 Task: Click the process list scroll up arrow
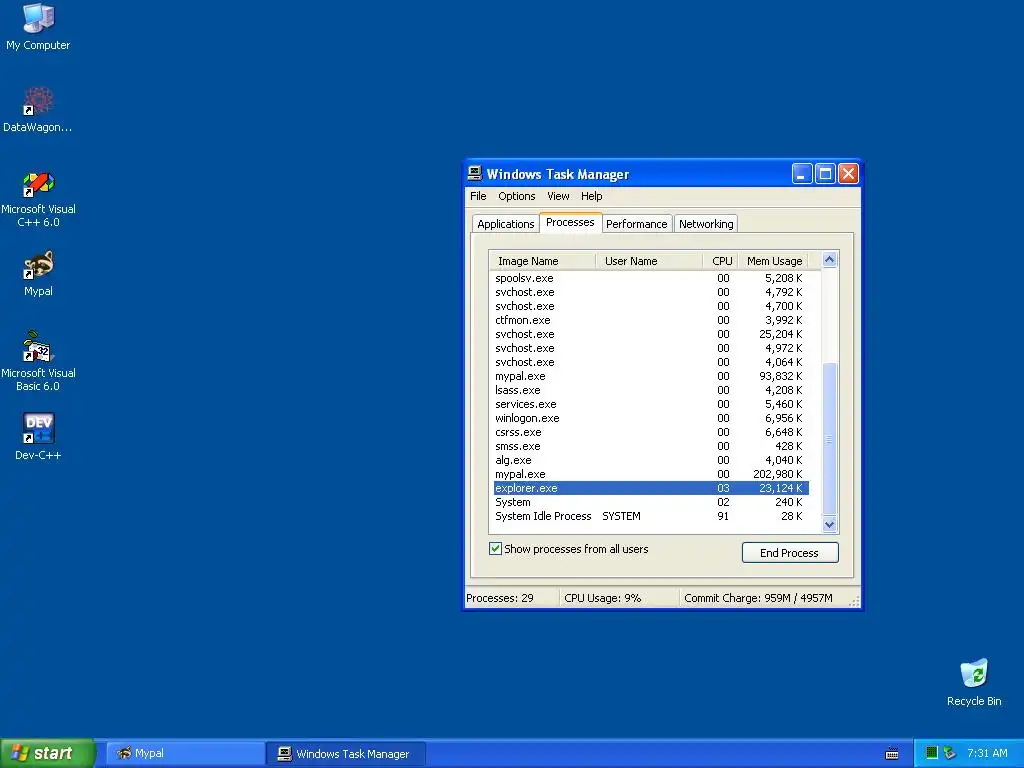click(x=829, y=260)
